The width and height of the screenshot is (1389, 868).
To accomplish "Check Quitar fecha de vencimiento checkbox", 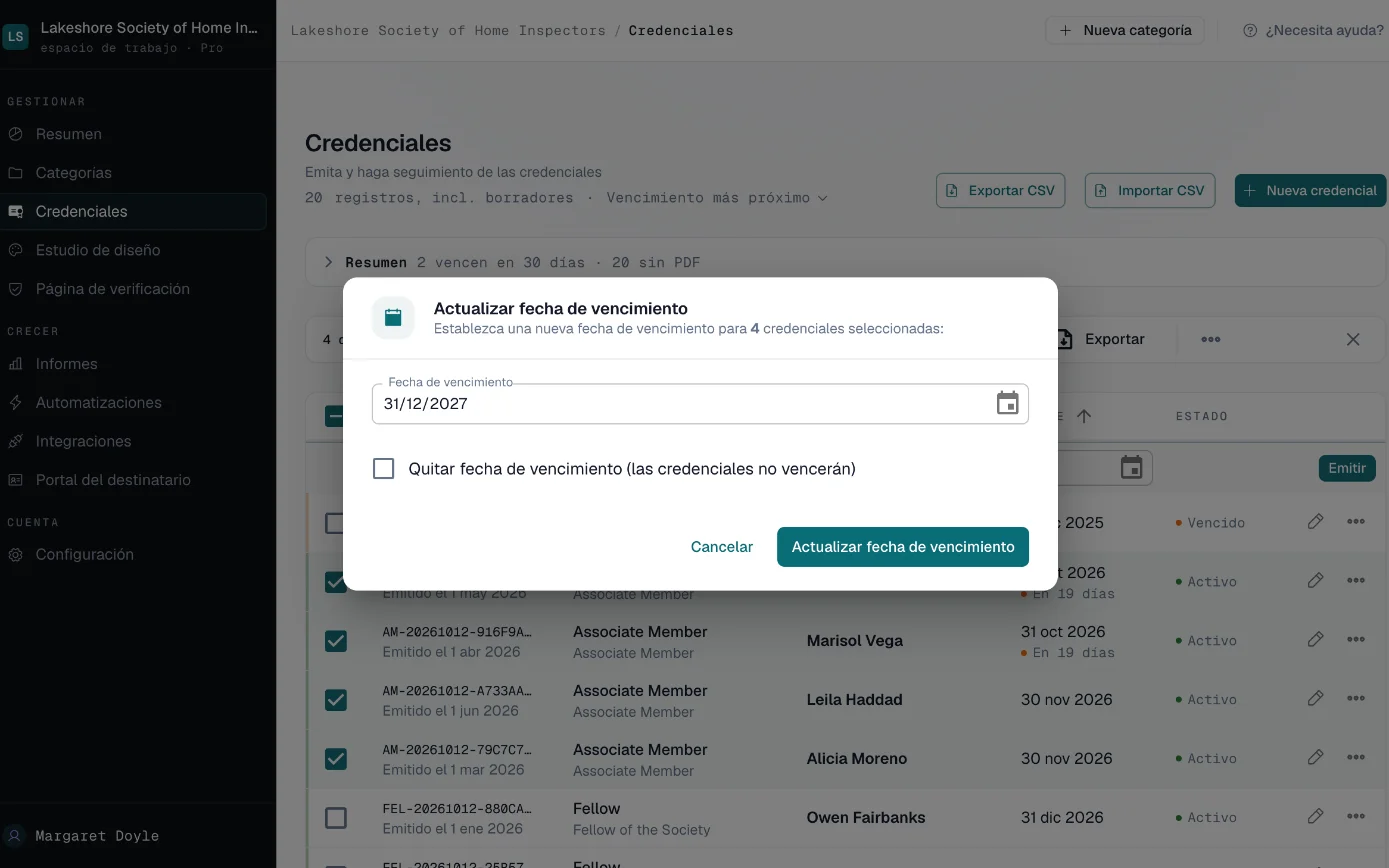I will [x=383, y=468].
